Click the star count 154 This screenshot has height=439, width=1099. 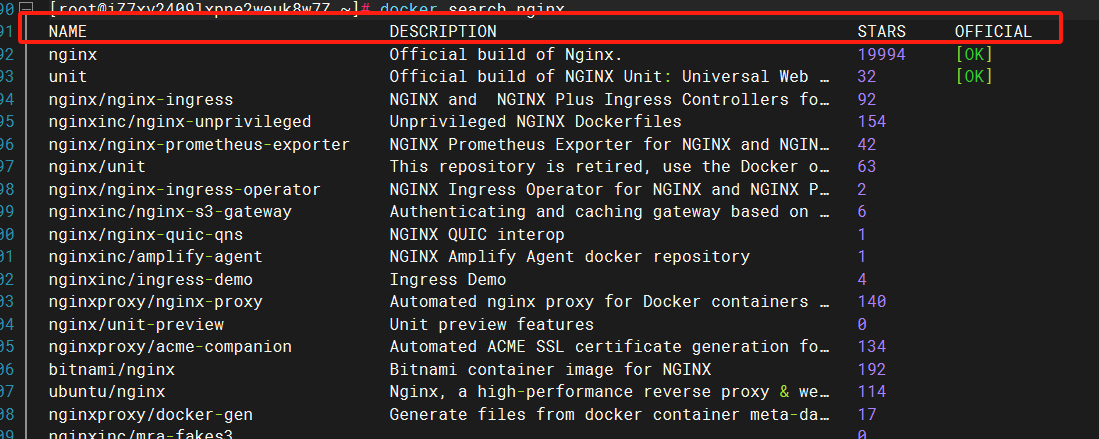coord(872,121)
